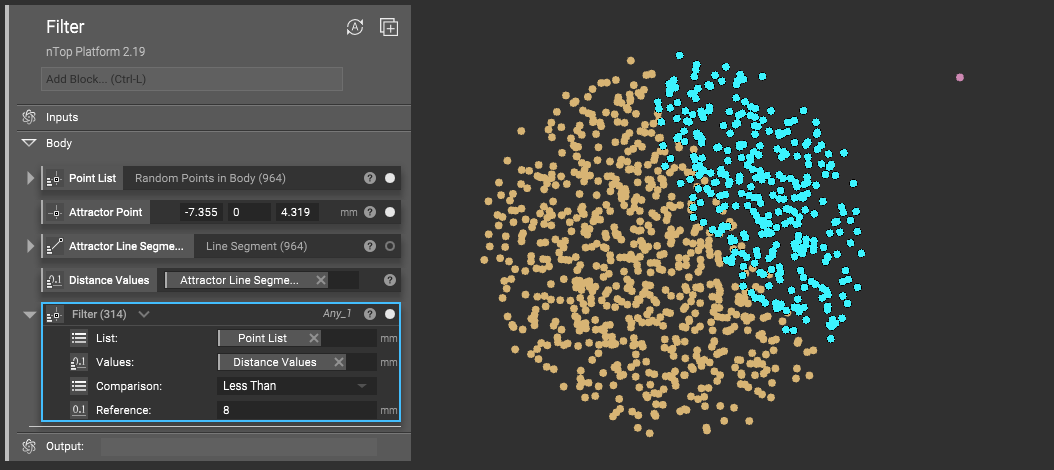Select the Point List block label
The height and width of the screenshot is (470, 1054).
point(92,178)
